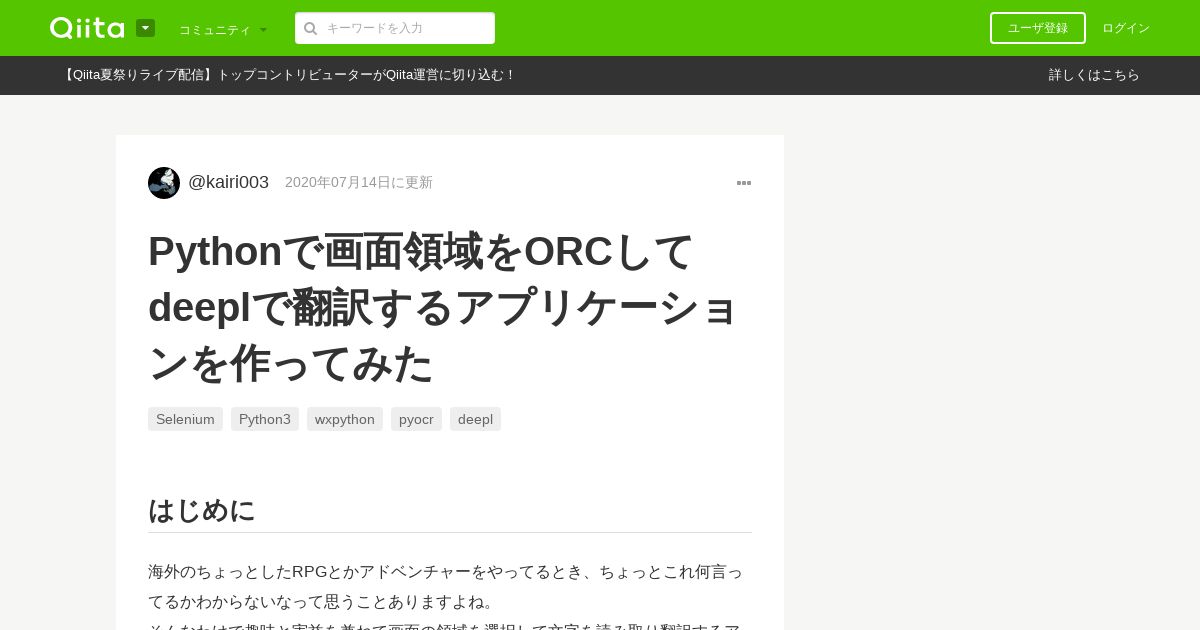Click the ユーザ登録 button
The image size is (1200, 630).
click(1038, 28)
